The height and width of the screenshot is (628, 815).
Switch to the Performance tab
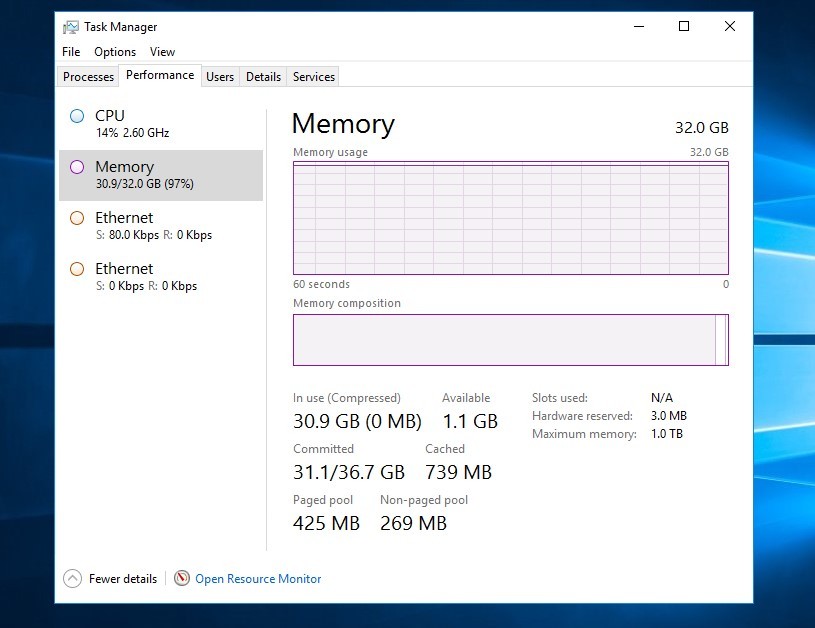point(160,75)
